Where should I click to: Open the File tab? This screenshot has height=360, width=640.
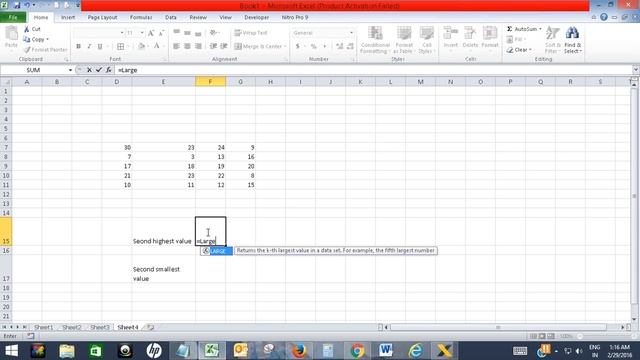13,18
